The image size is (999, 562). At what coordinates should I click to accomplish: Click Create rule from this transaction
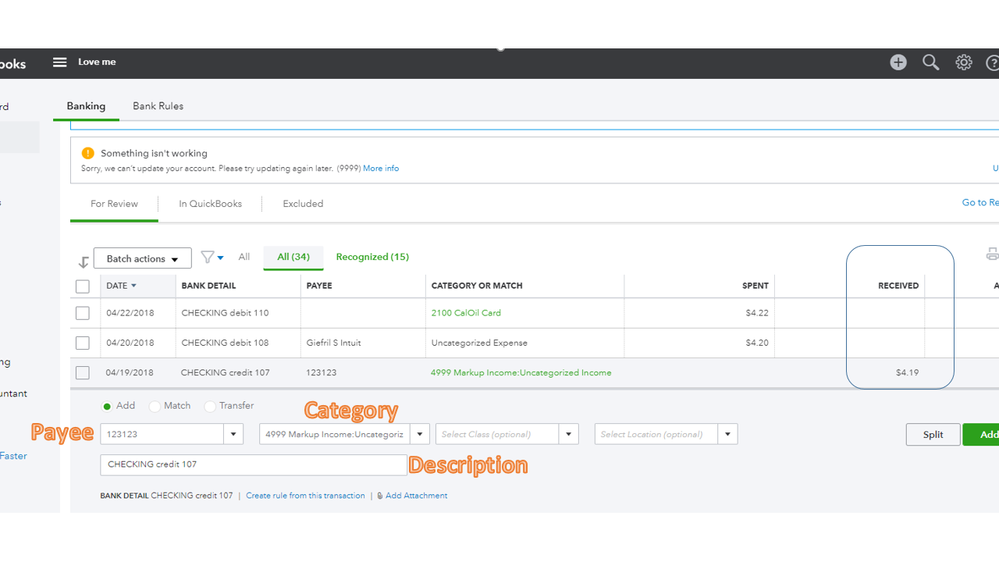coord(305,496)
